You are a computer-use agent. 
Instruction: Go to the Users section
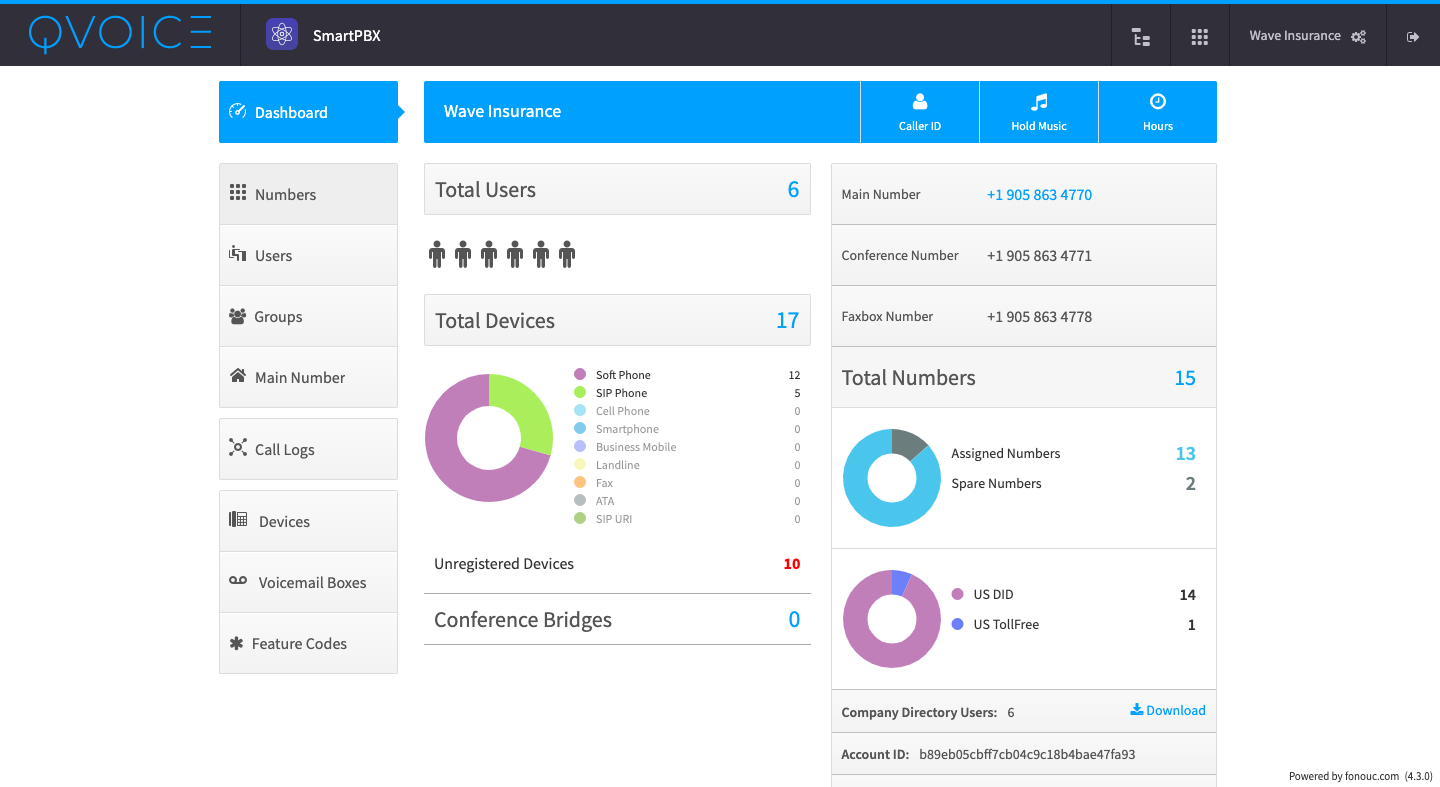(308, 255)
